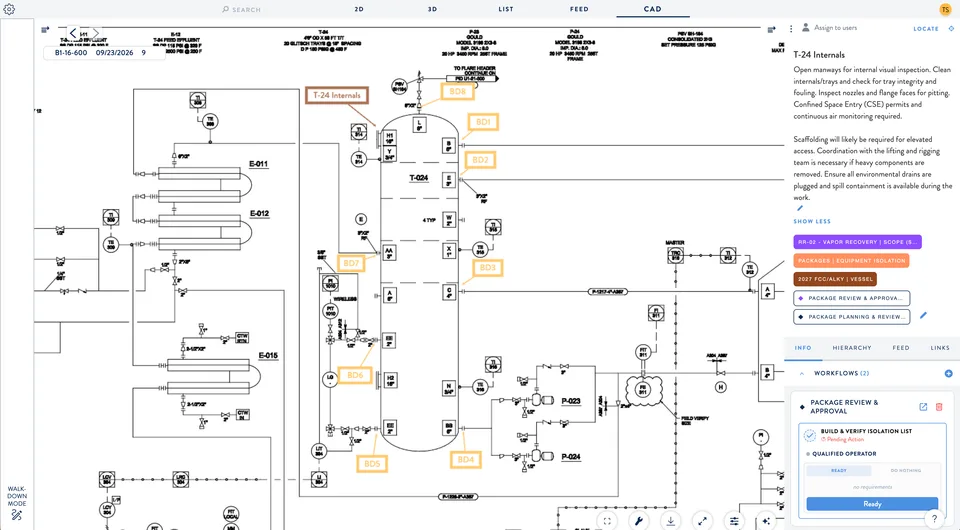Click the BD7 marker on drawing
The width and height of the screenshot is (960, 530).
(x=351, y=263)
